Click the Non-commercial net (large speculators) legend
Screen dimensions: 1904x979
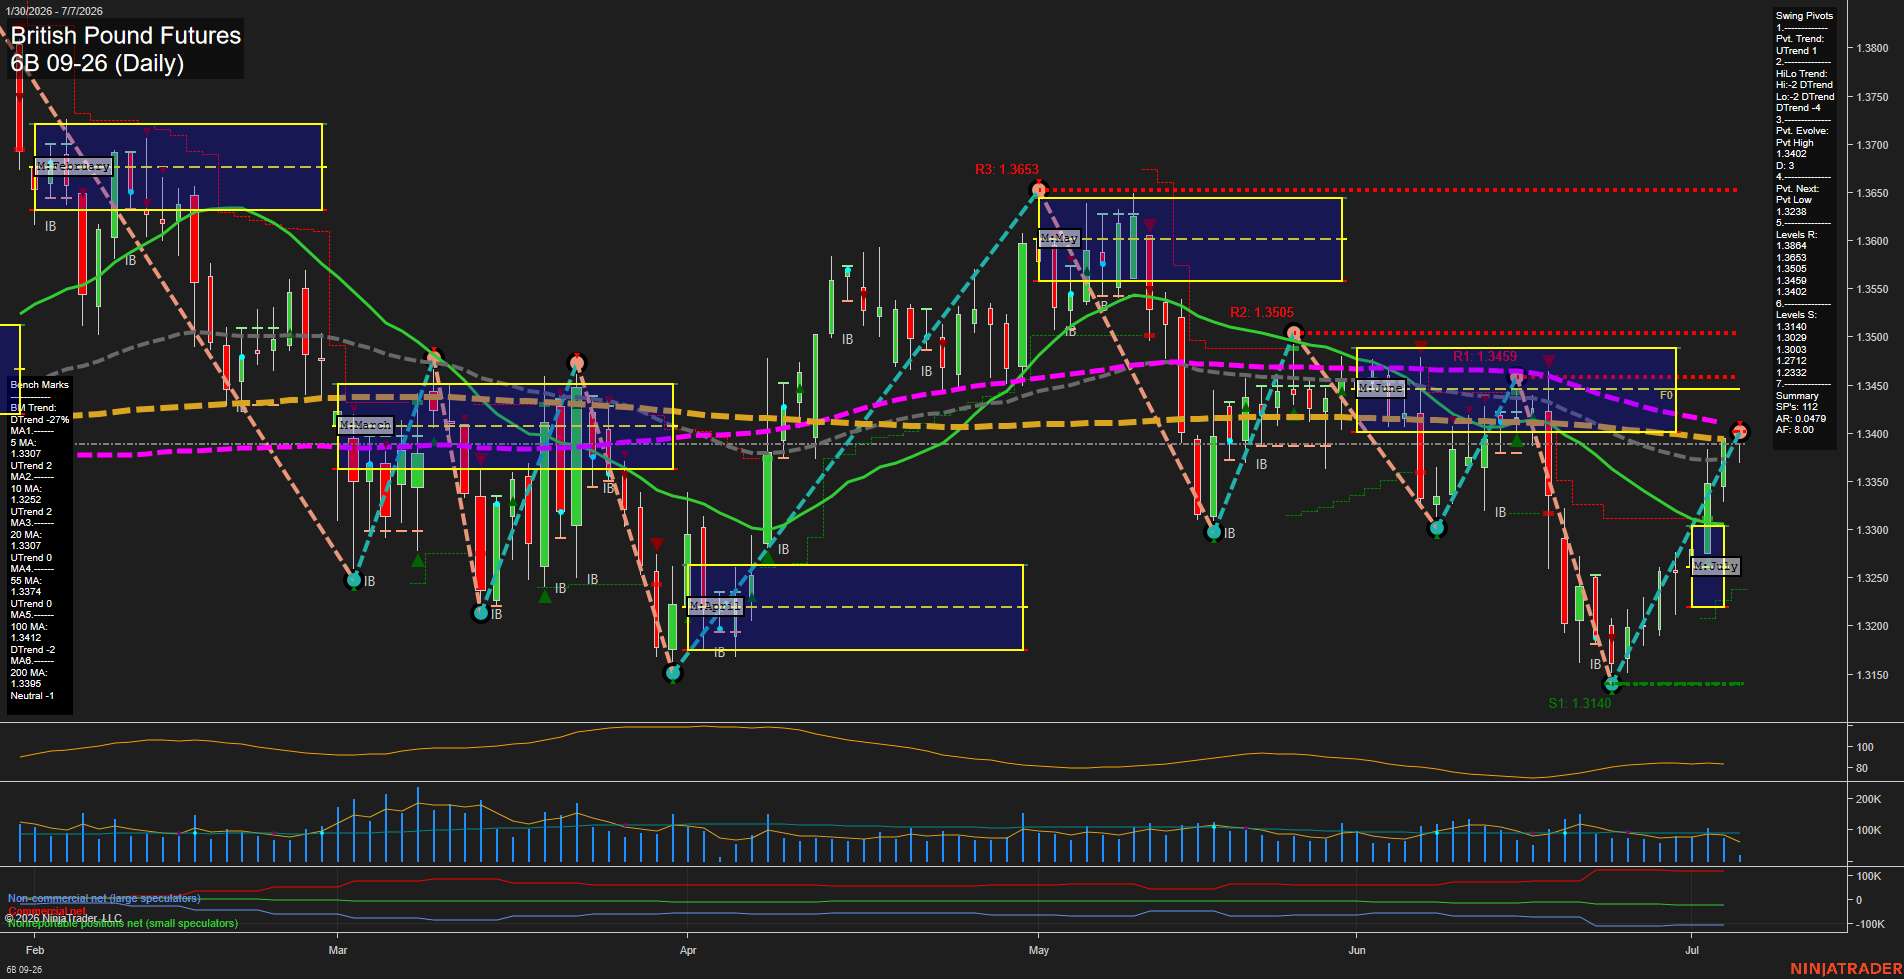point(104,898)
